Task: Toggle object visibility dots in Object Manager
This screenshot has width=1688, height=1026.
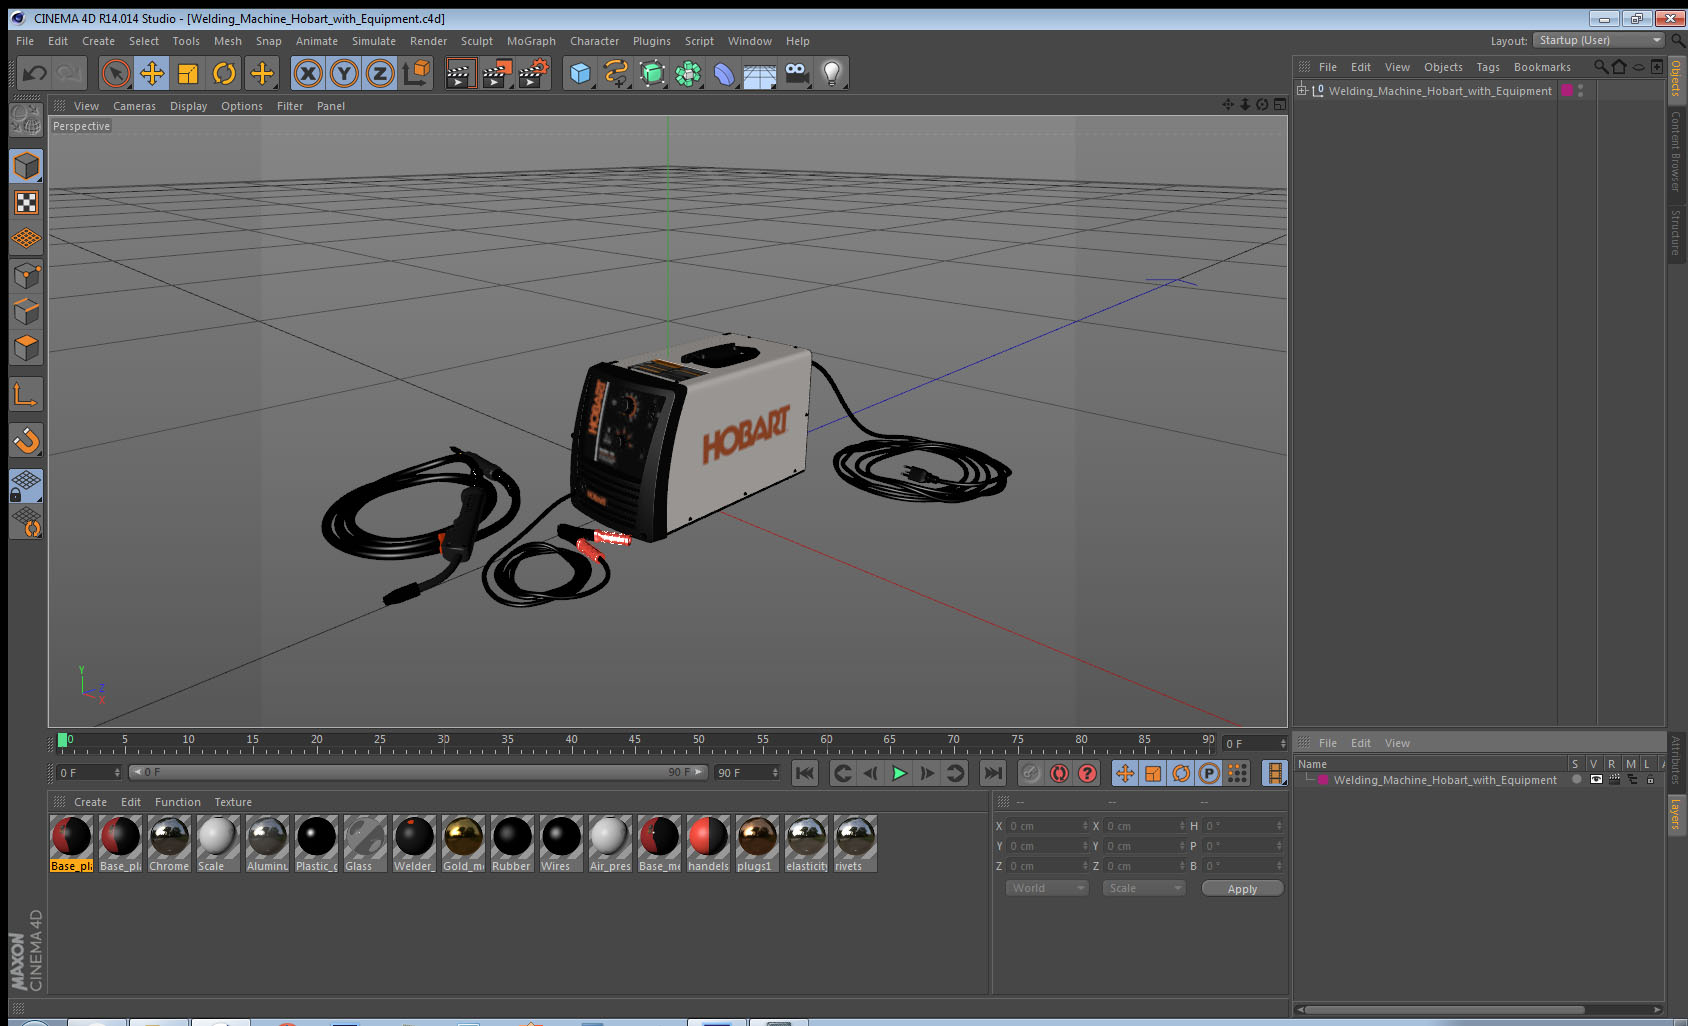Action: click(1580, 91)
